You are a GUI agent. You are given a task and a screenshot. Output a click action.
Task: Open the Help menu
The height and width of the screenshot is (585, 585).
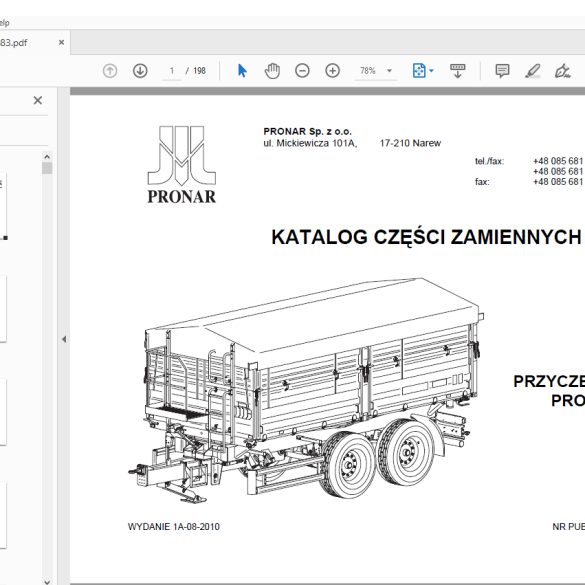click(4, 23)
